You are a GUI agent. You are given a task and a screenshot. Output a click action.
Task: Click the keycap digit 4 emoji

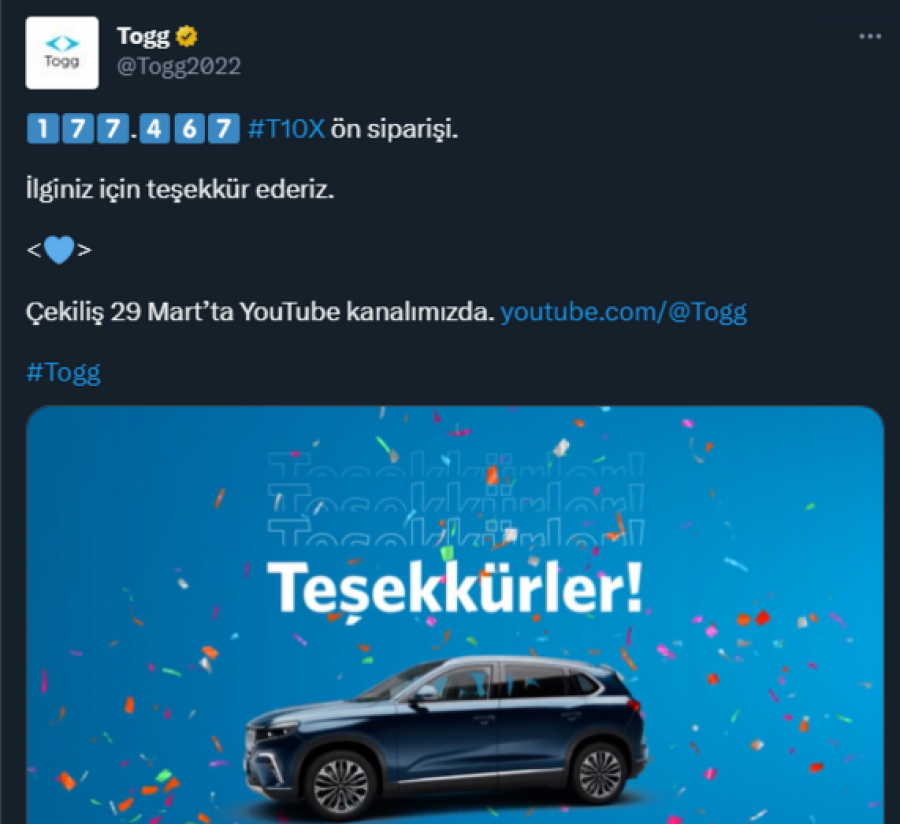pyautogui.click(x=154, y=129)
